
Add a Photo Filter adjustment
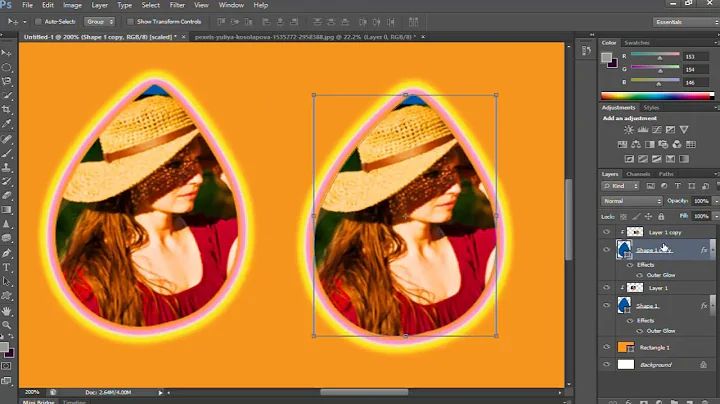point(663,144)
